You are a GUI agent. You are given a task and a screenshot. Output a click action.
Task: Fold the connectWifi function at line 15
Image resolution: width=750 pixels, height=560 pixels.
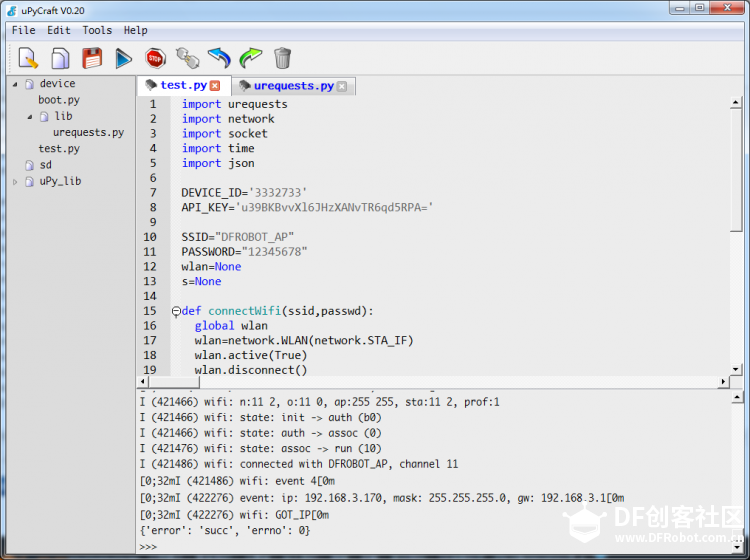click(x=176, y=311)
